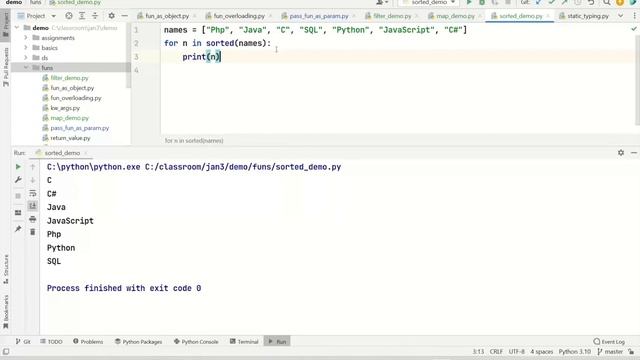Viewport: 640px width, 360px height.
Task: Open the Event Log
Action: coord(609,342)
